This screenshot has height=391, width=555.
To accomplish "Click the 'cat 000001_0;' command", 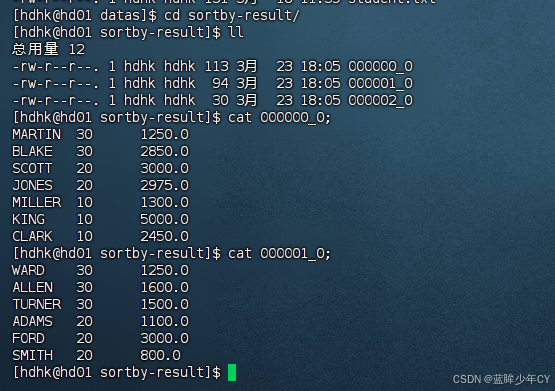I will pyautogui.click(x=279, y=253).
